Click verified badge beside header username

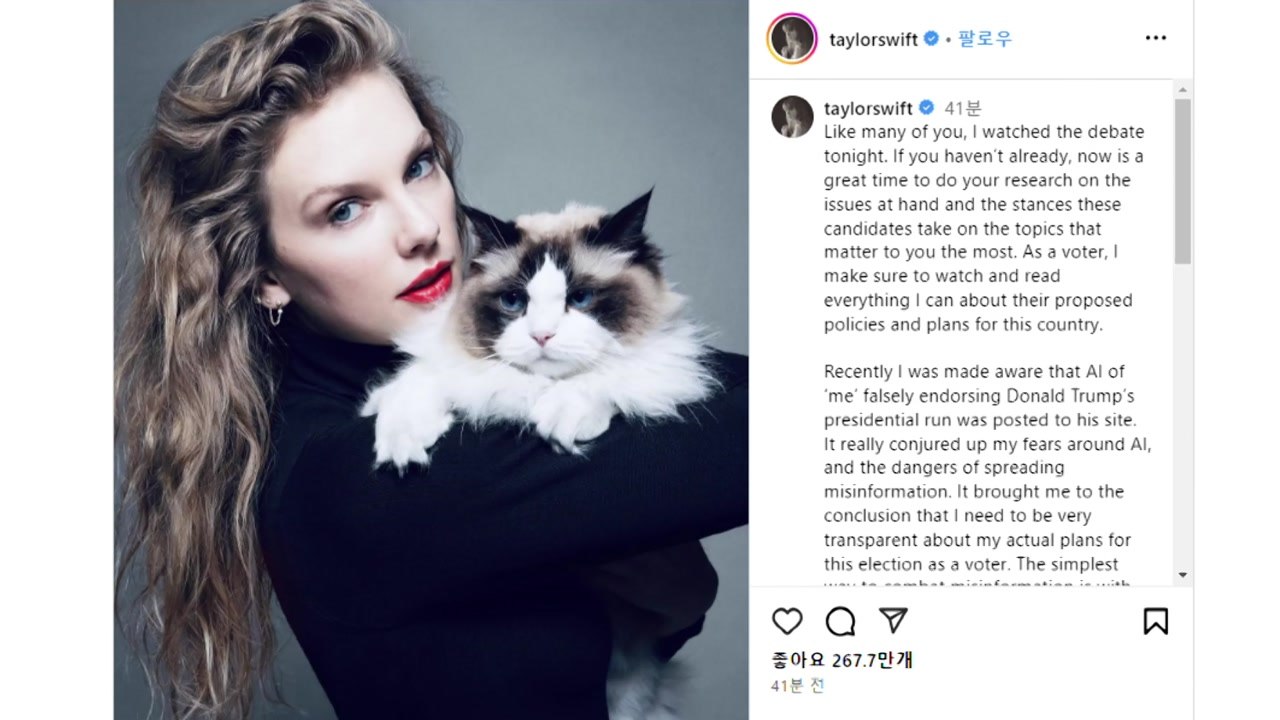[x=931, y=38]
